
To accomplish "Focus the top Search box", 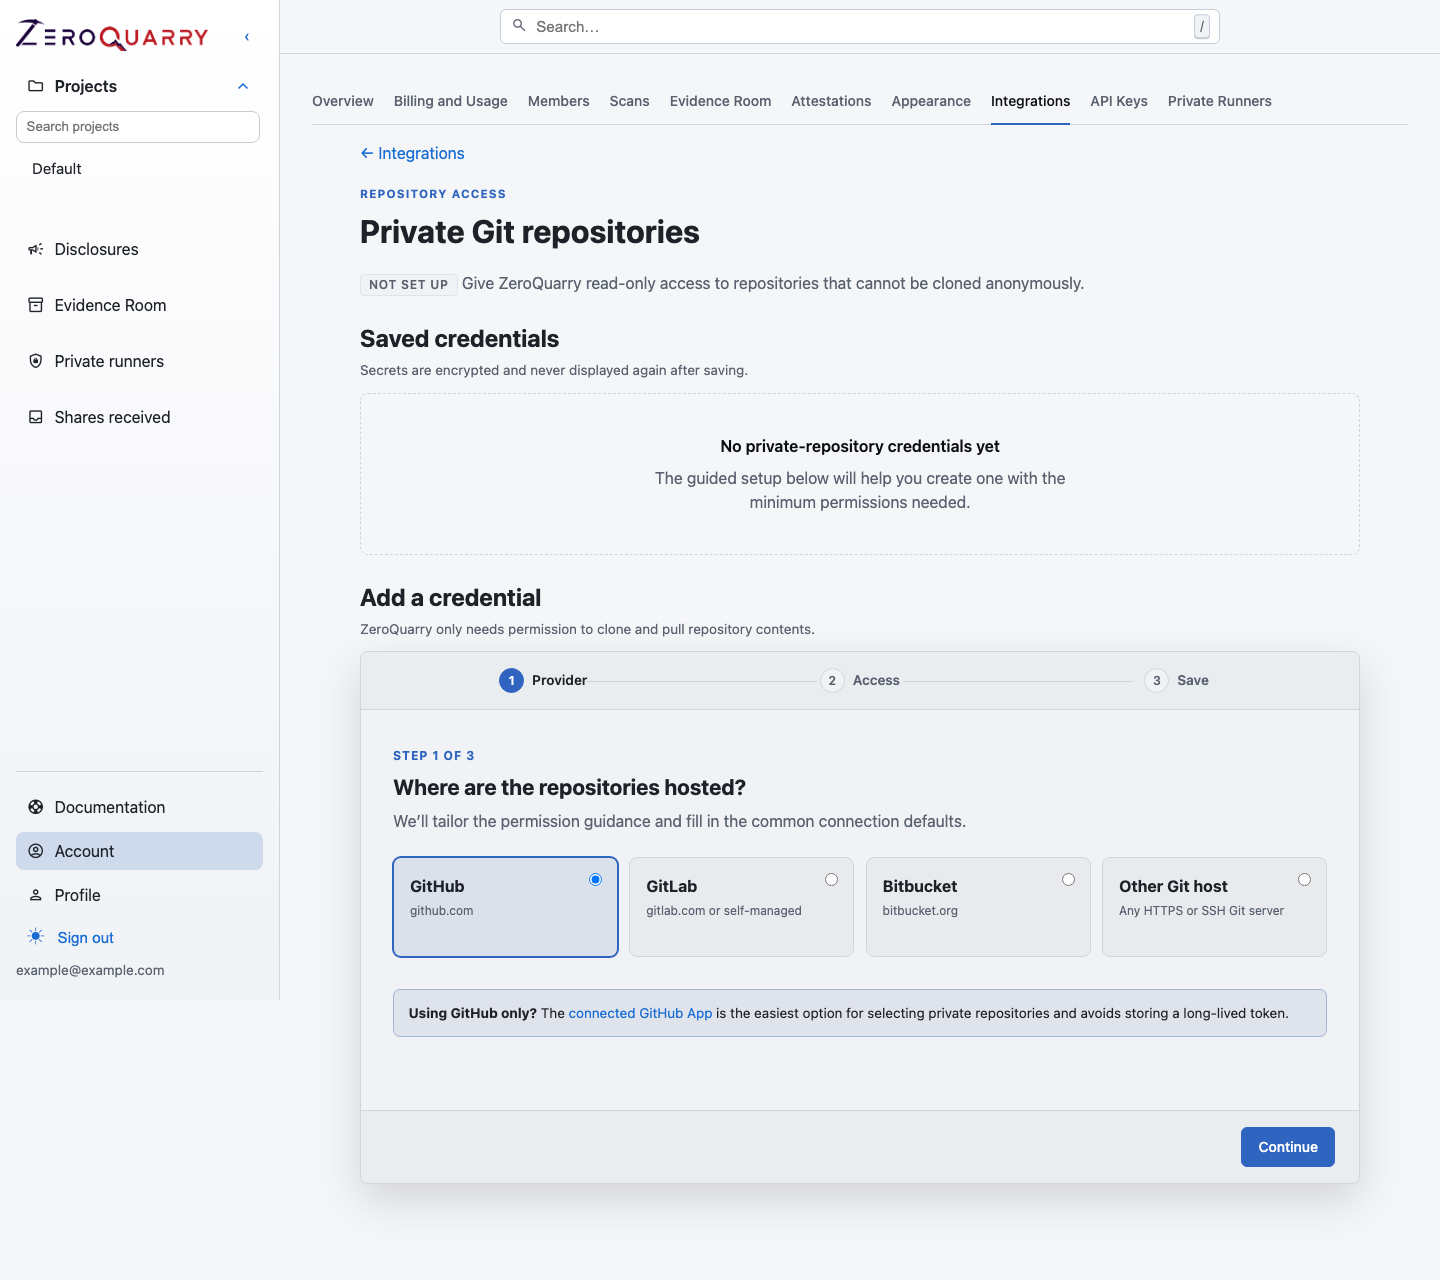I will tap(860, 27).
